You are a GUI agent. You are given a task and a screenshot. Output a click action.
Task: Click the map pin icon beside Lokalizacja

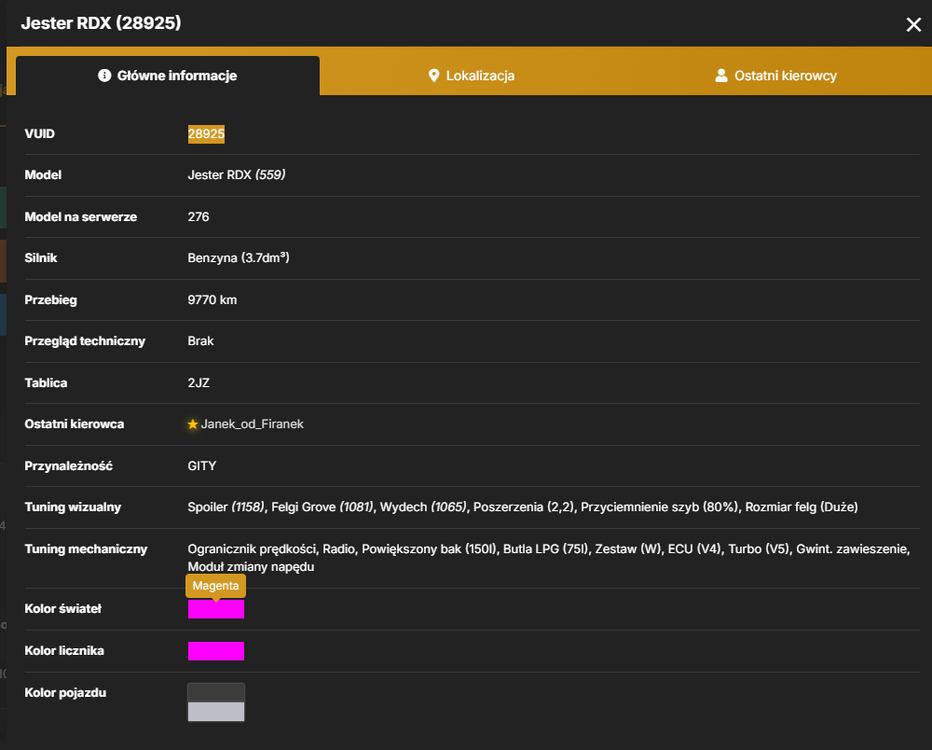tap(434, 75)
